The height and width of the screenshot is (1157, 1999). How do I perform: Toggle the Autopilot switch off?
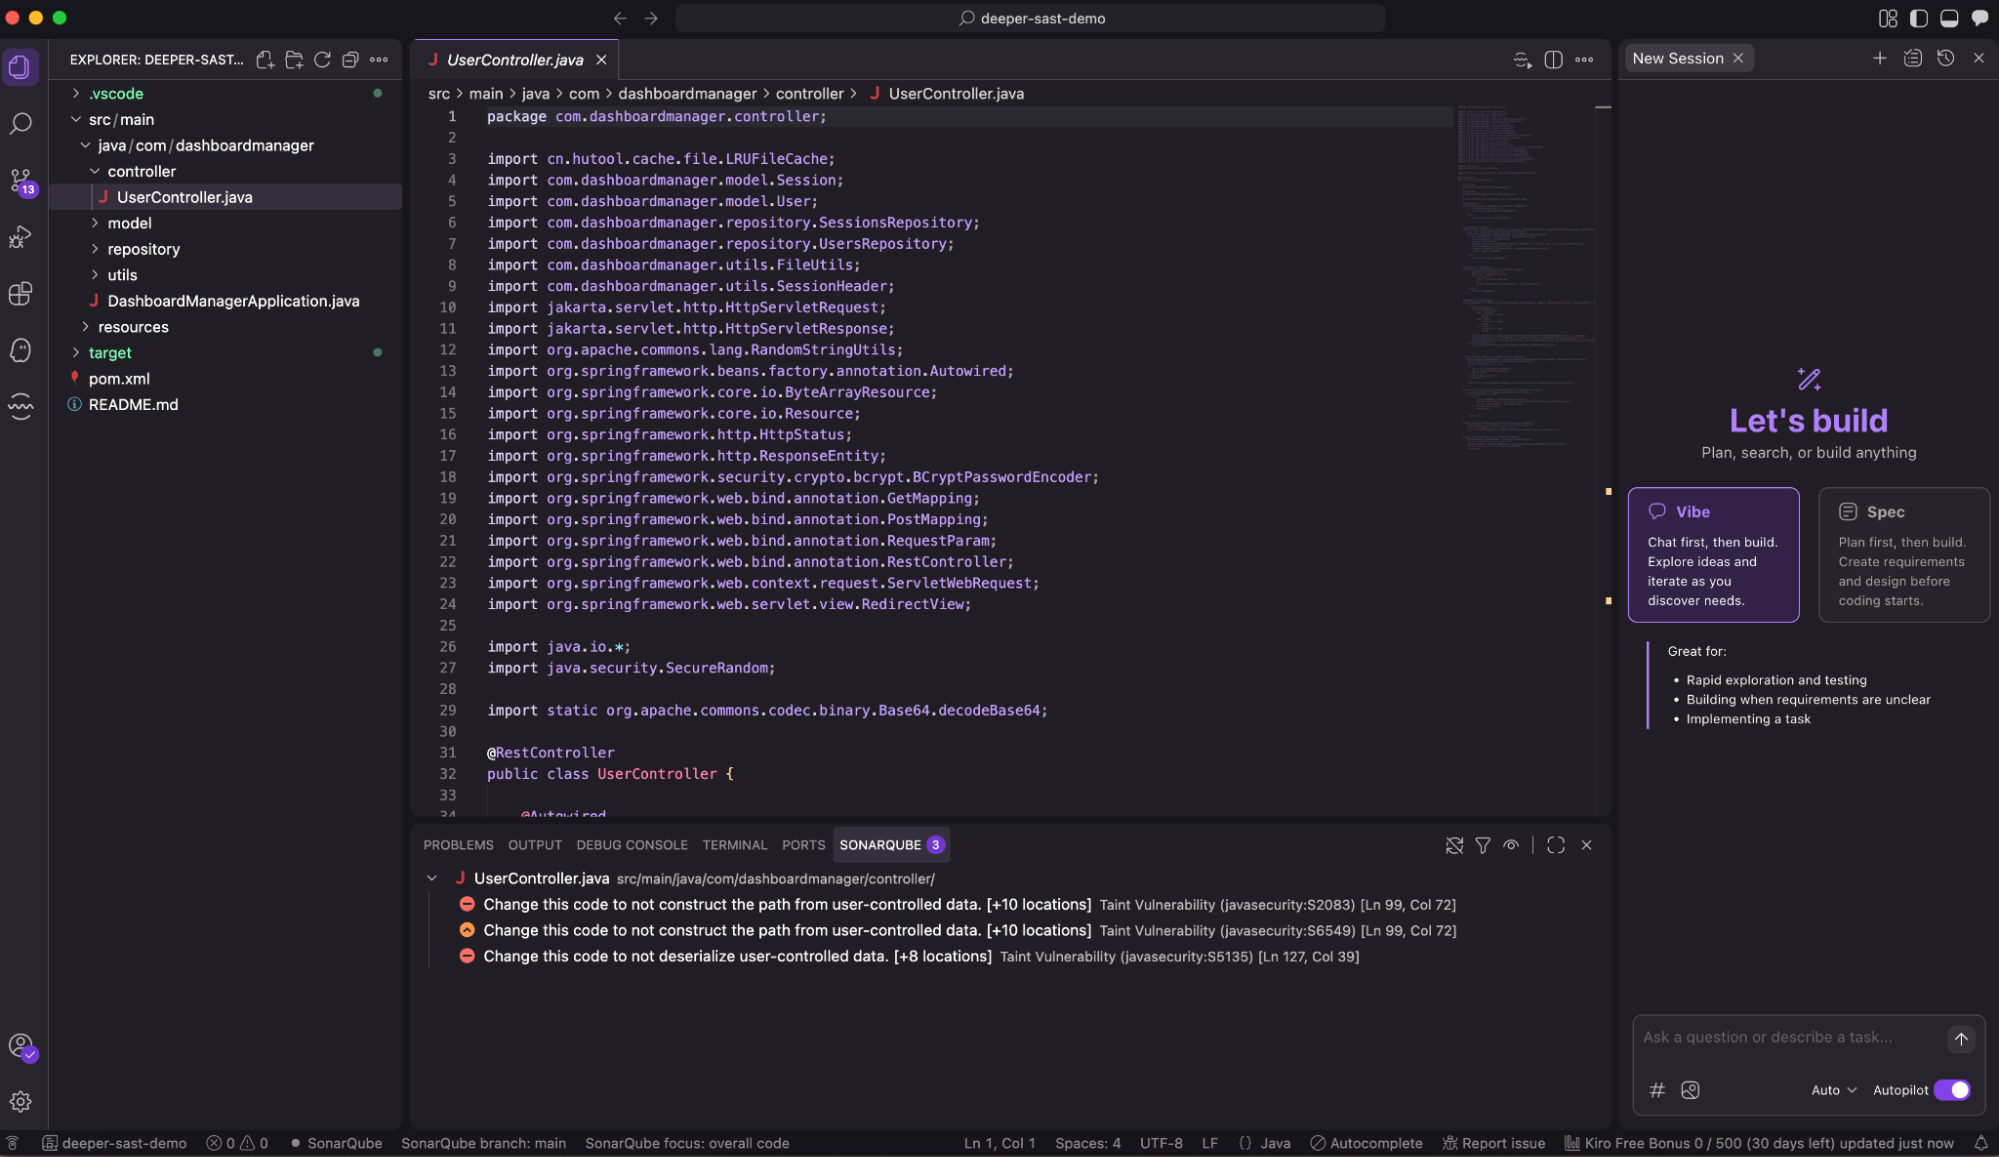(1951, 1090)
